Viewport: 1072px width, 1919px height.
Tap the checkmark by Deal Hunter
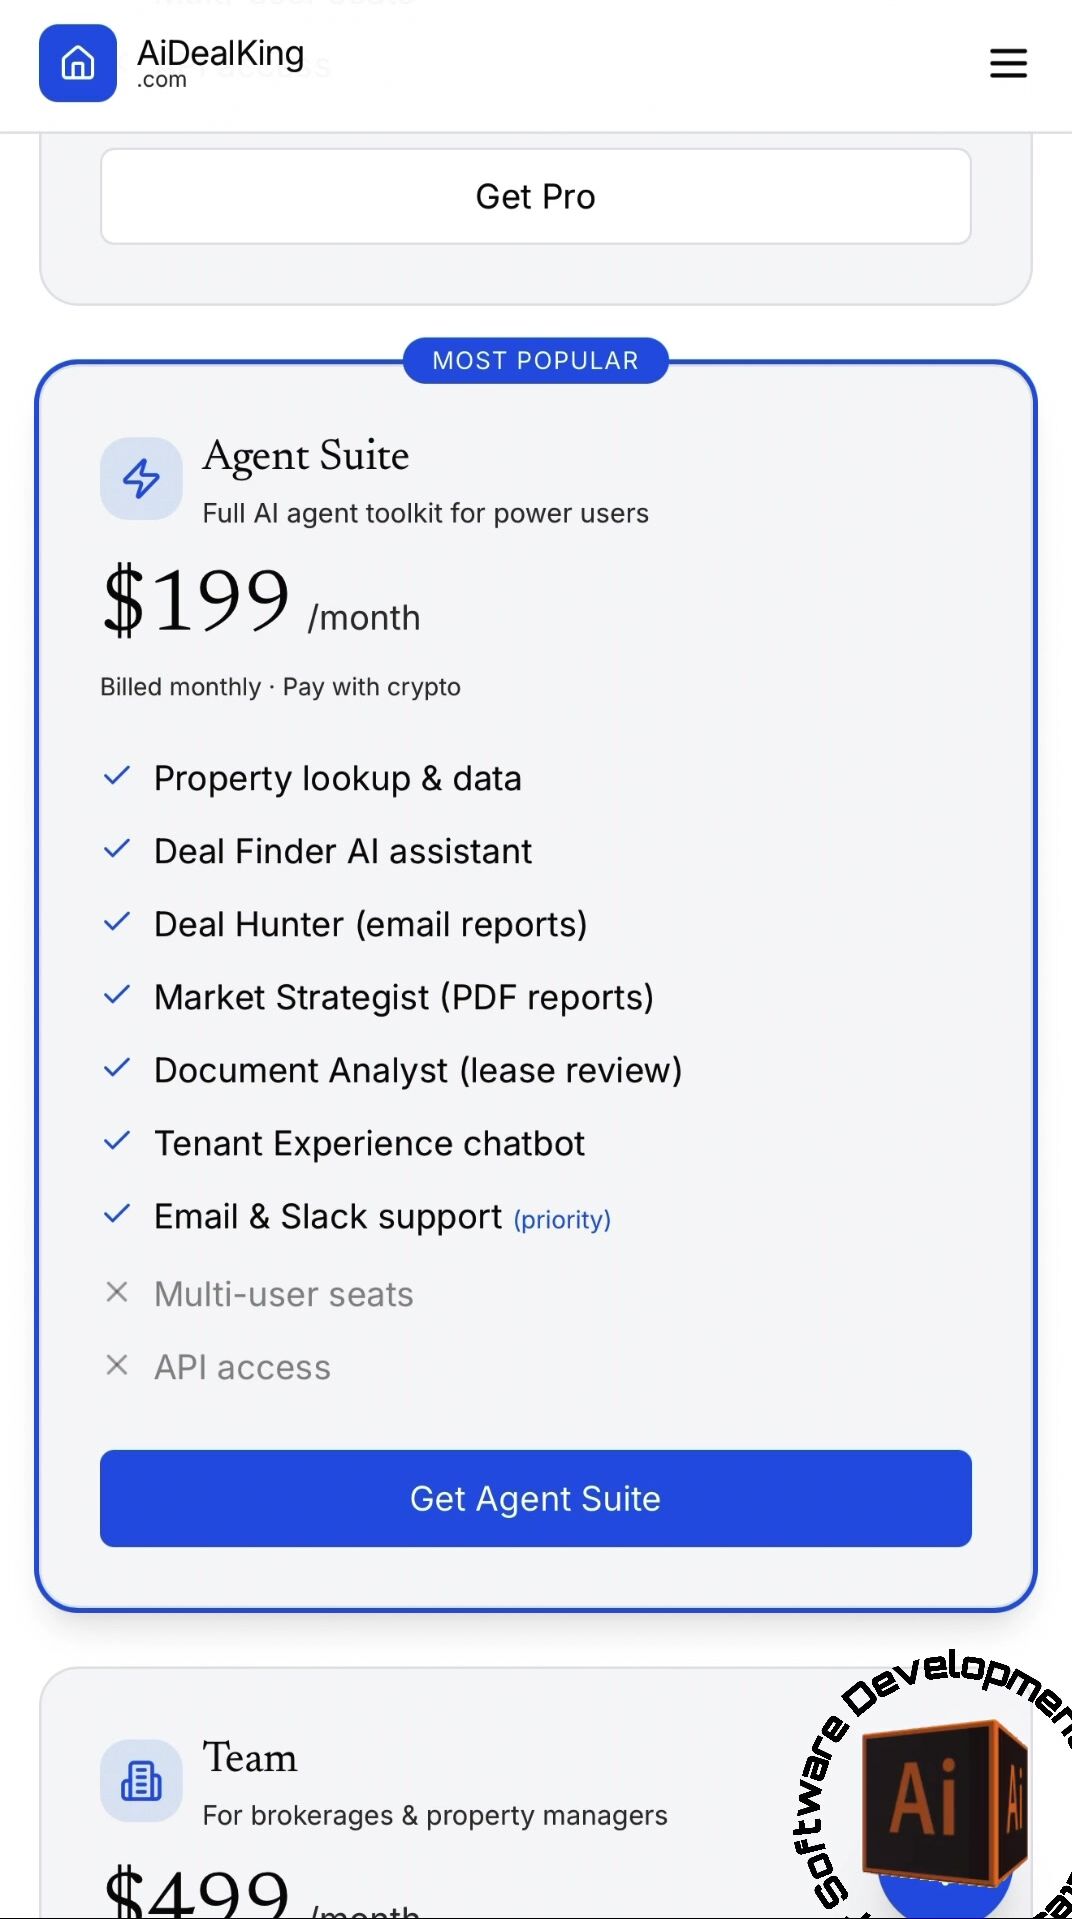[x=117, y=922]
